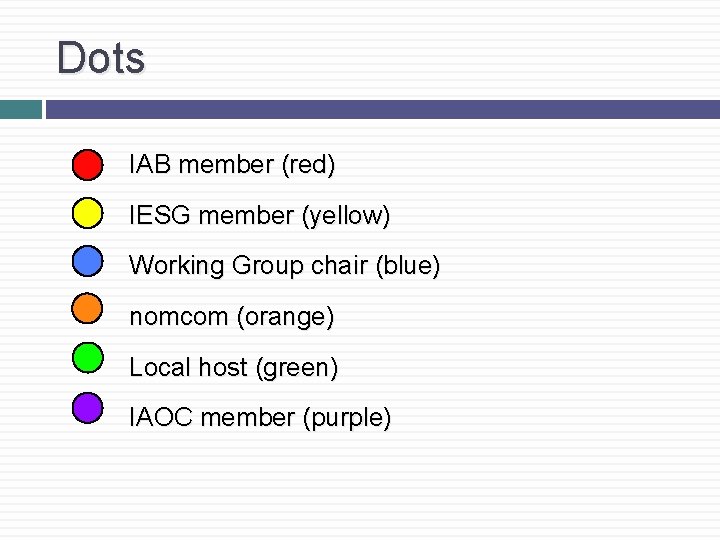Click the purple IAOC member dot
This screenshot has width=720, height=540.
pos(88,406)
